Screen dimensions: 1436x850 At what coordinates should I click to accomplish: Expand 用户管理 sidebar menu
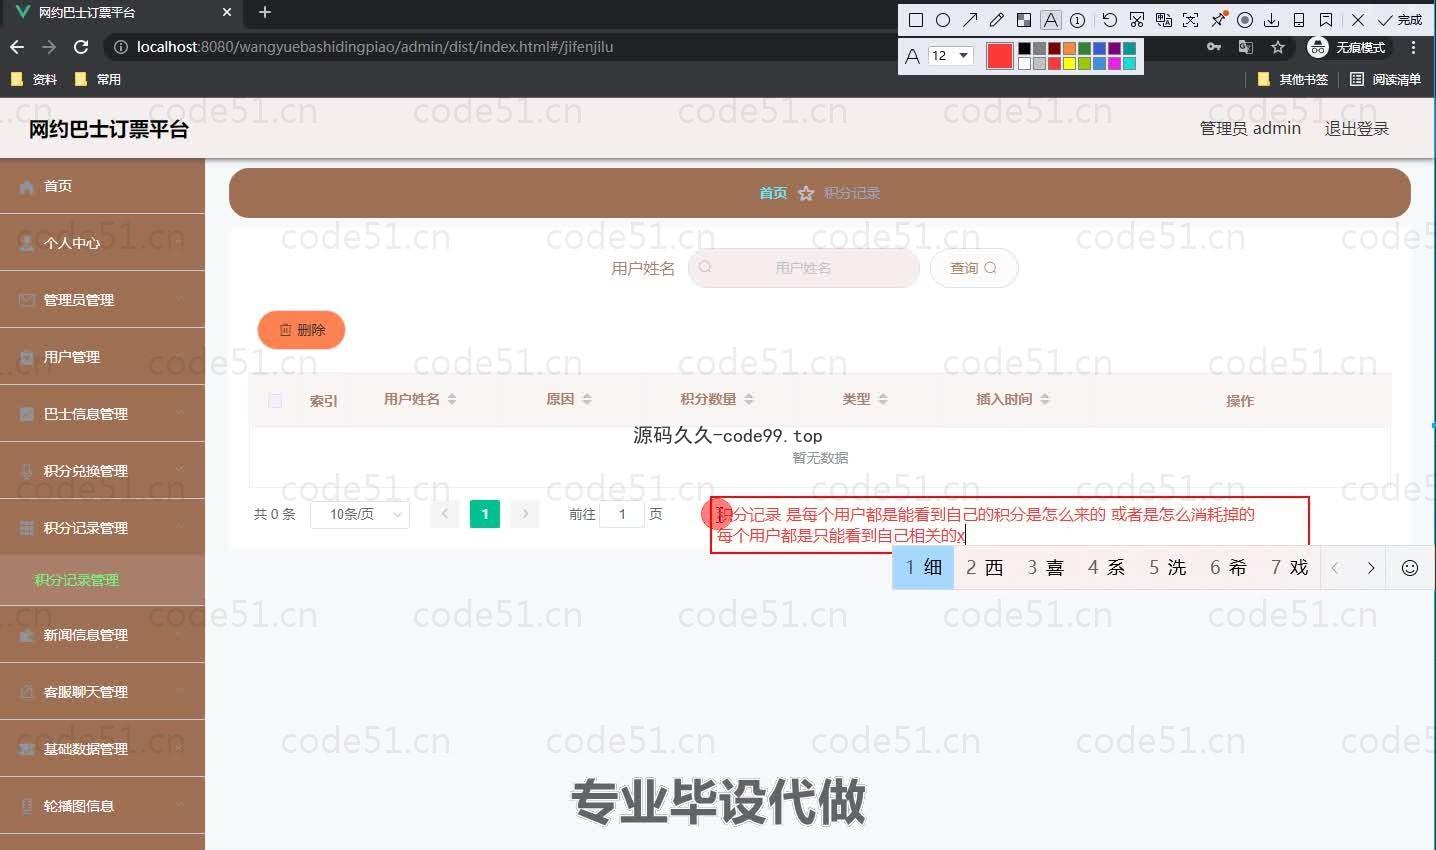tap(102, 357)
